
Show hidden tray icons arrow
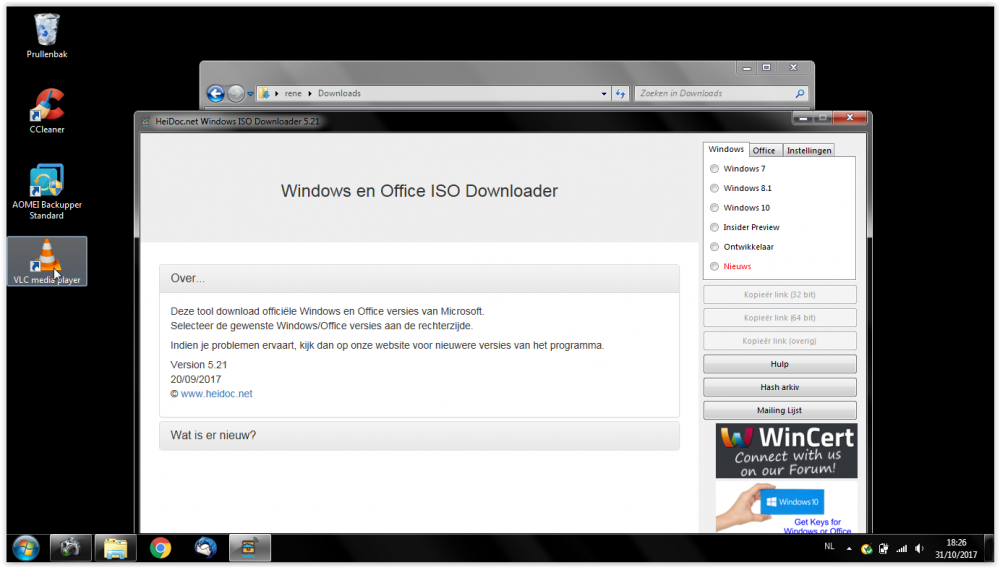[x=849, y=548]
